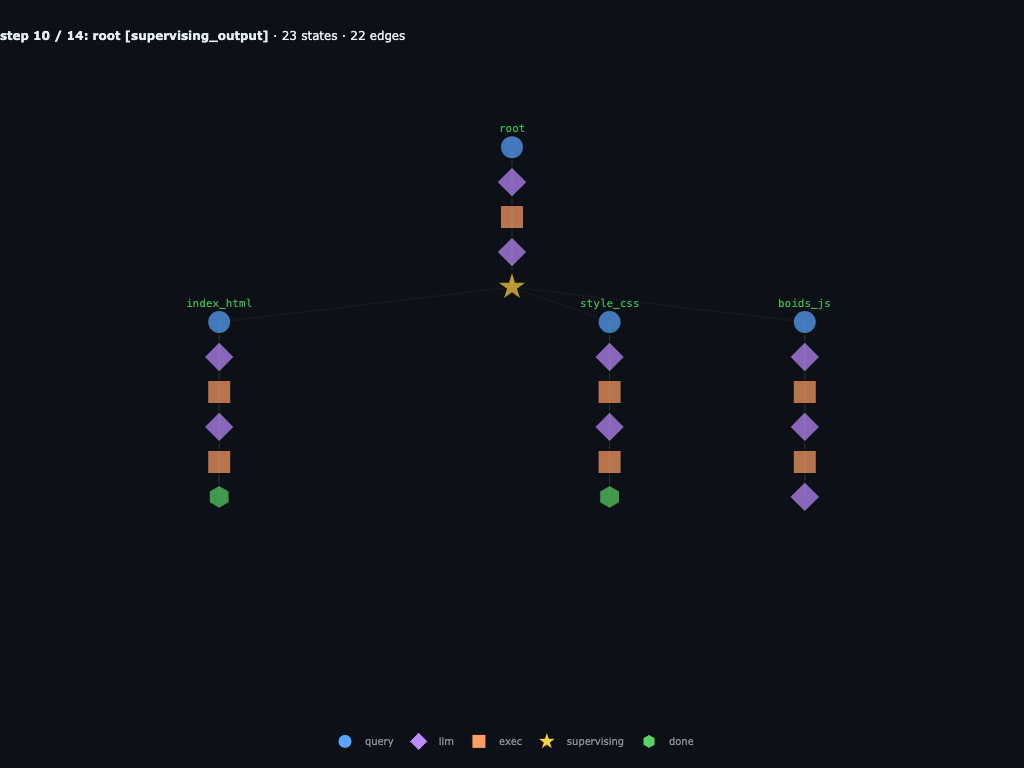Click the green done hexagon under index_html

pyautogui.click(x=219, y=497)
